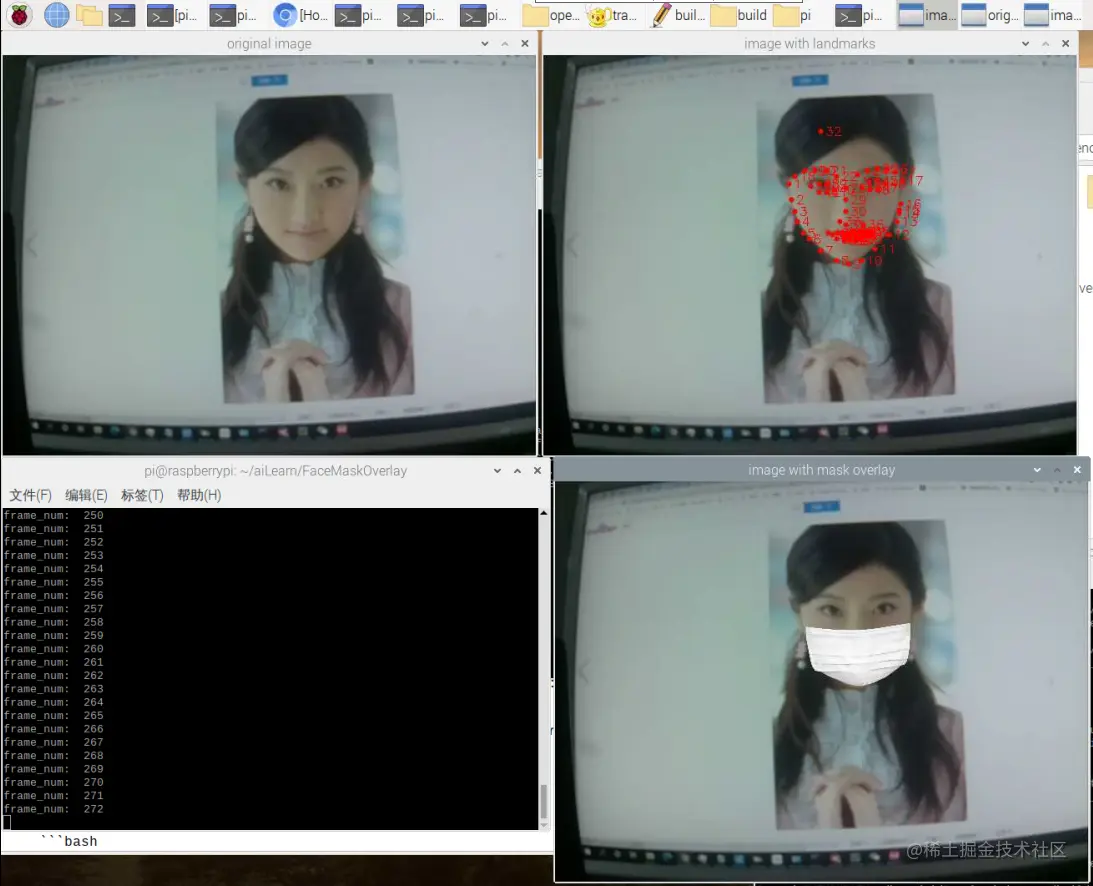Open window menu of the FaceMaskOverlay terminal

click(497, 471)
